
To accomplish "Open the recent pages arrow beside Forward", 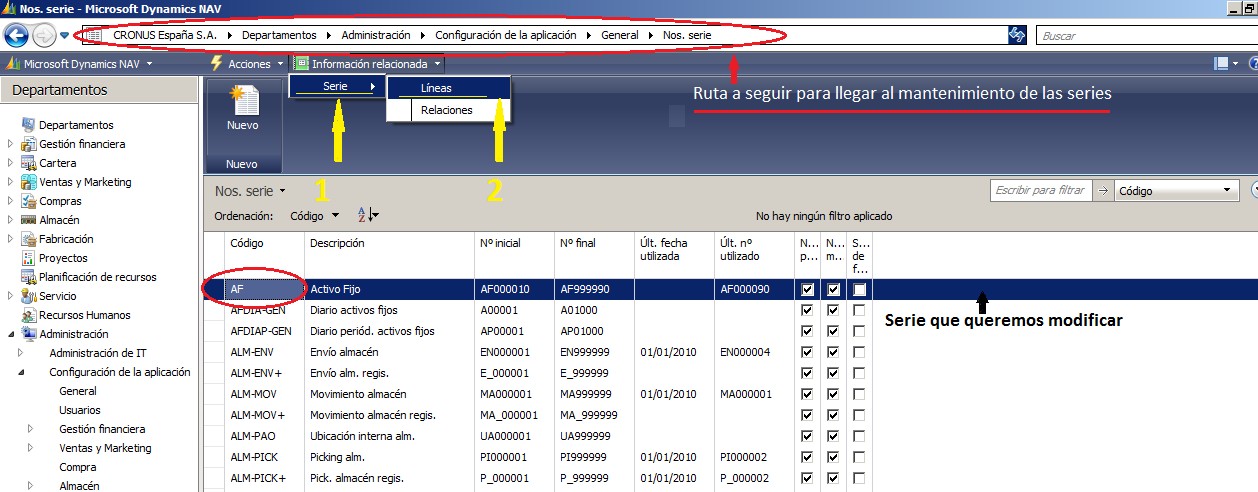I will 65,36.
